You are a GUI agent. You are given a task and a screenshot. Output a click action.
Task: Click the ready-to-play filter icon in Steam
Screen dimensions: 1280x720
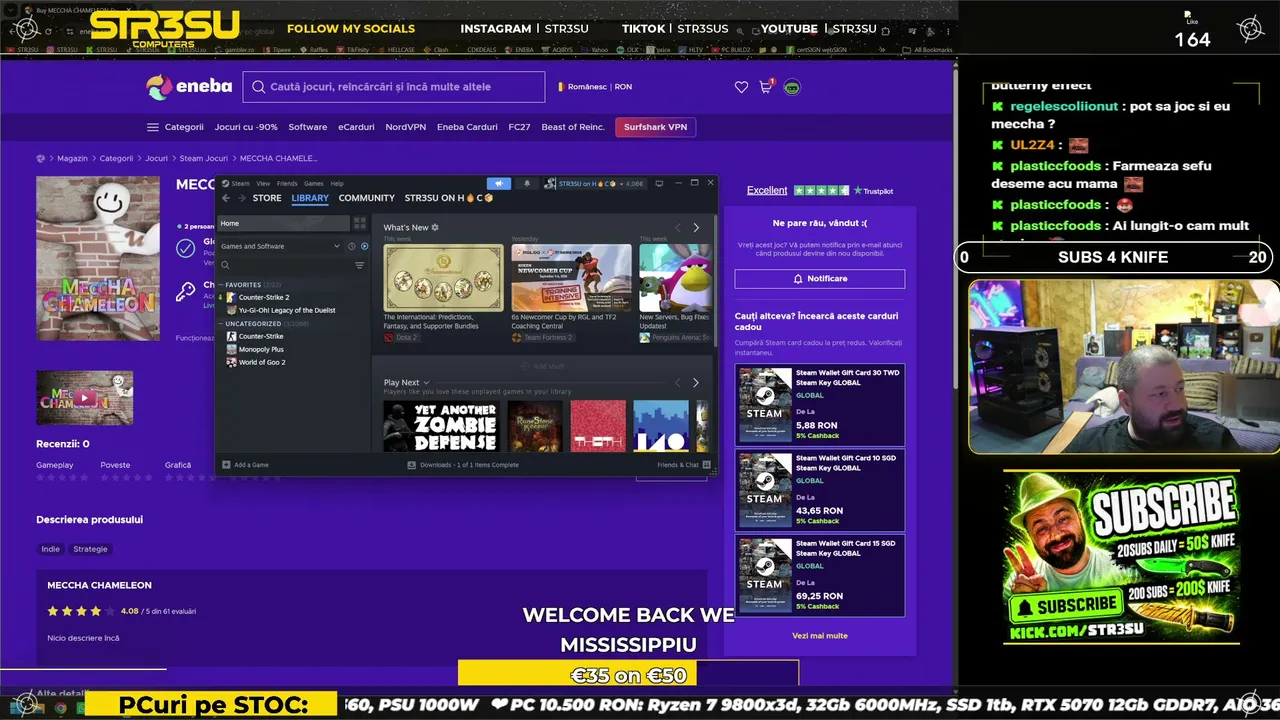364,246
